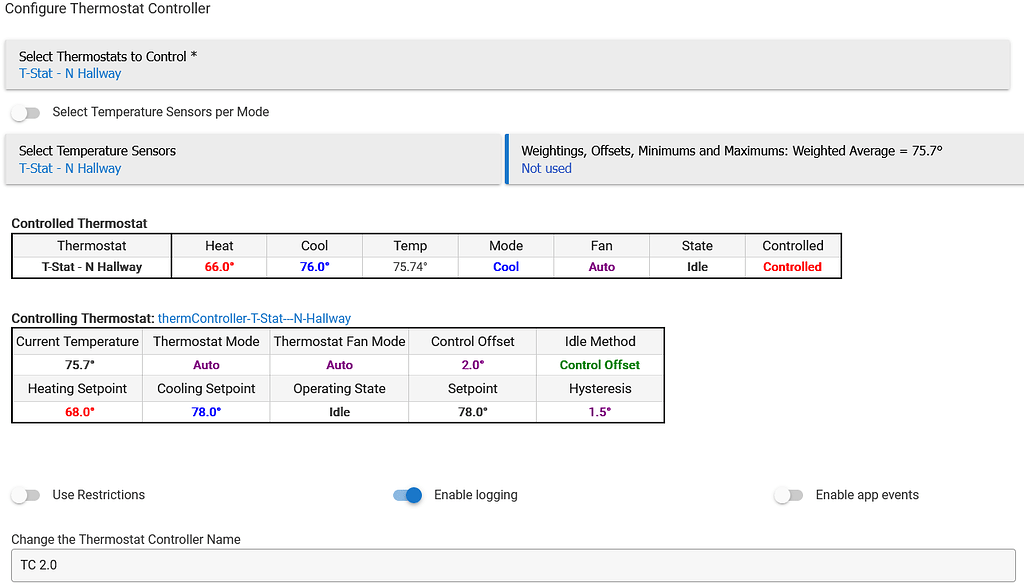Select the cooling setpoint 76.0° cell
1024x587 pixels.
314,266
